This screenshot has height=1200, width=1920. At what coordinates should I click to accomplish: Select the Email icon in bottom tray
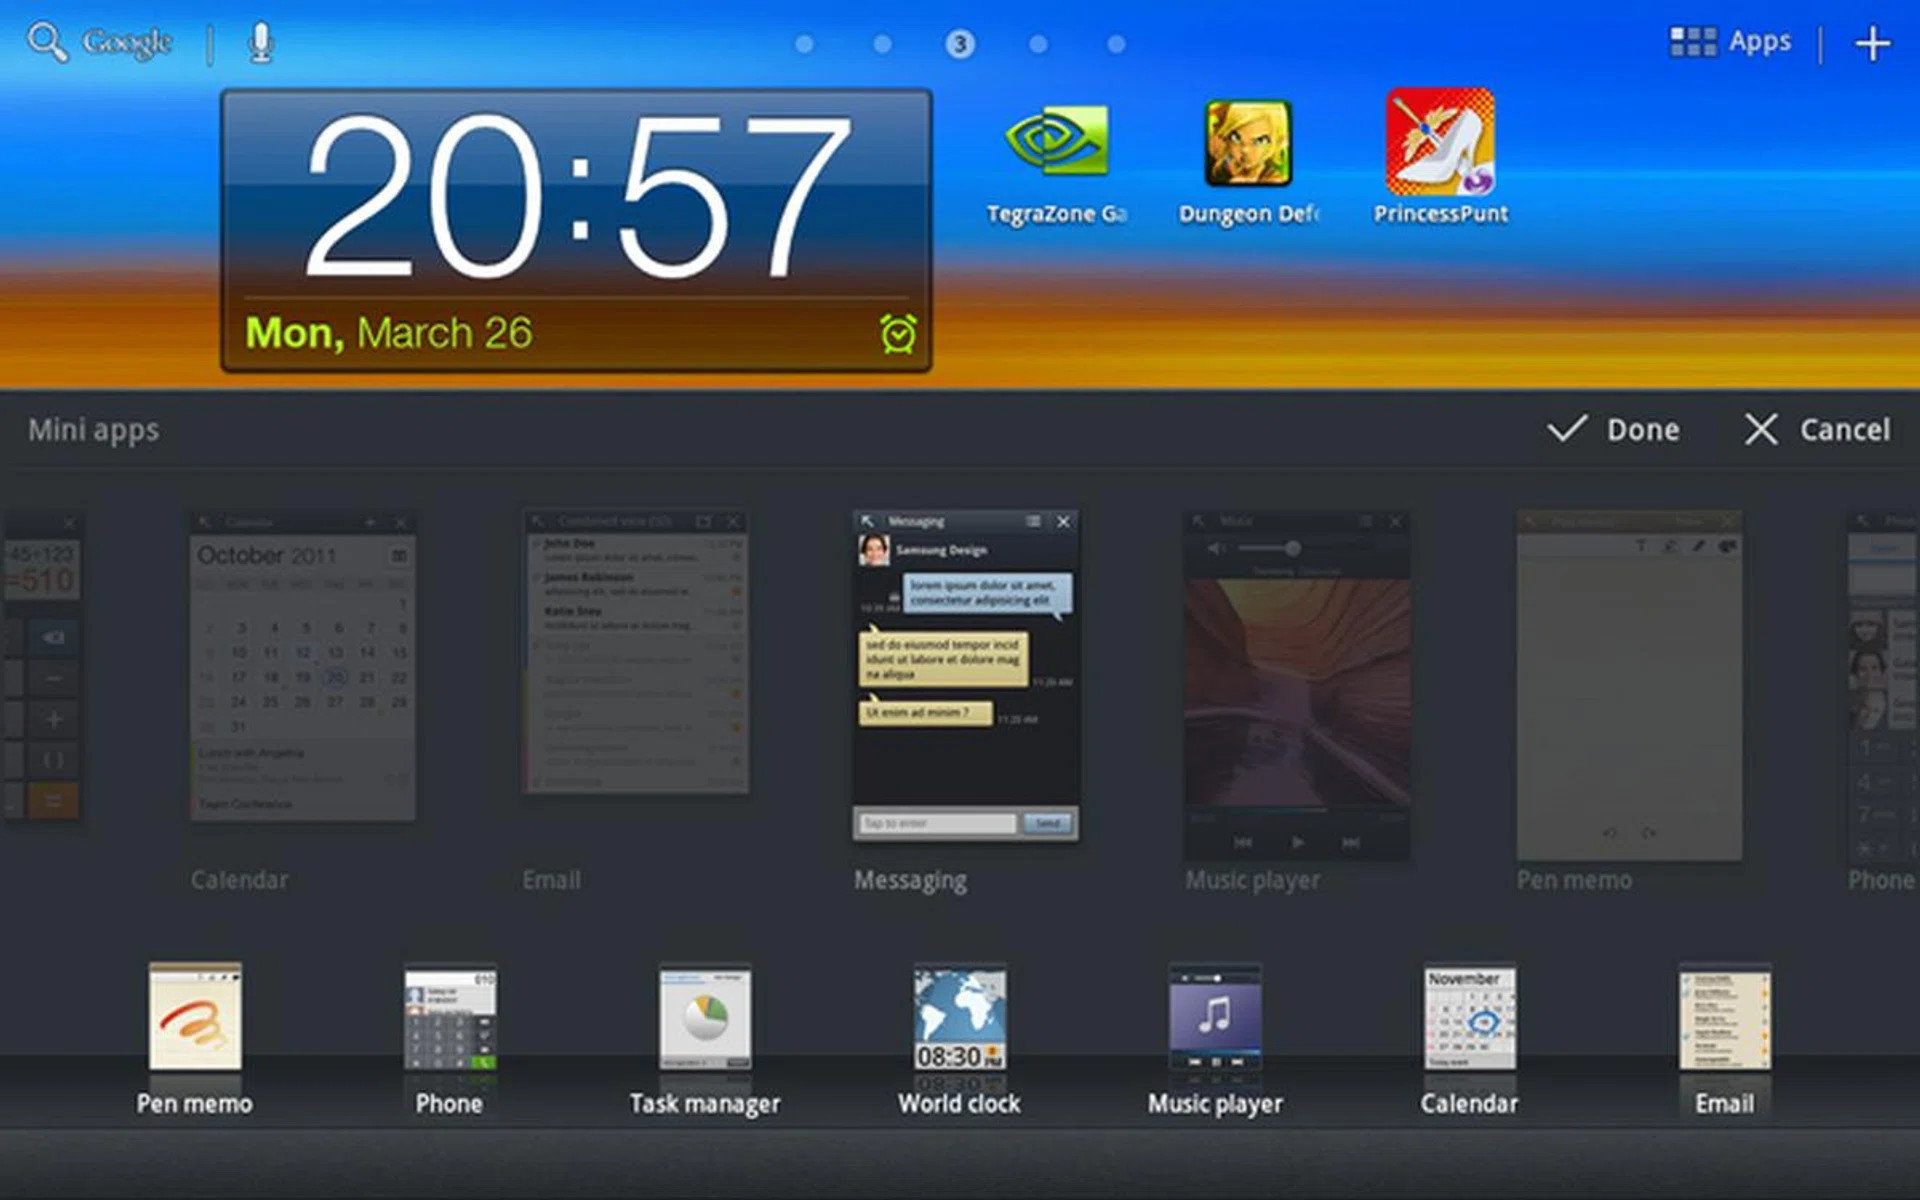(x=1724, y=1018)
